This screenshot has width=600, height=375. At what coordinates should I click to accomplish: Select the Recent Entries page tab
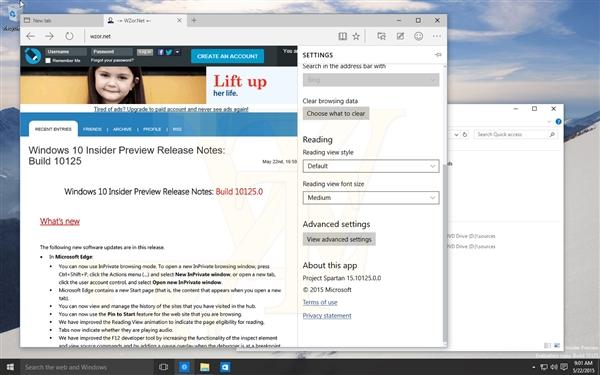[53, 129]
